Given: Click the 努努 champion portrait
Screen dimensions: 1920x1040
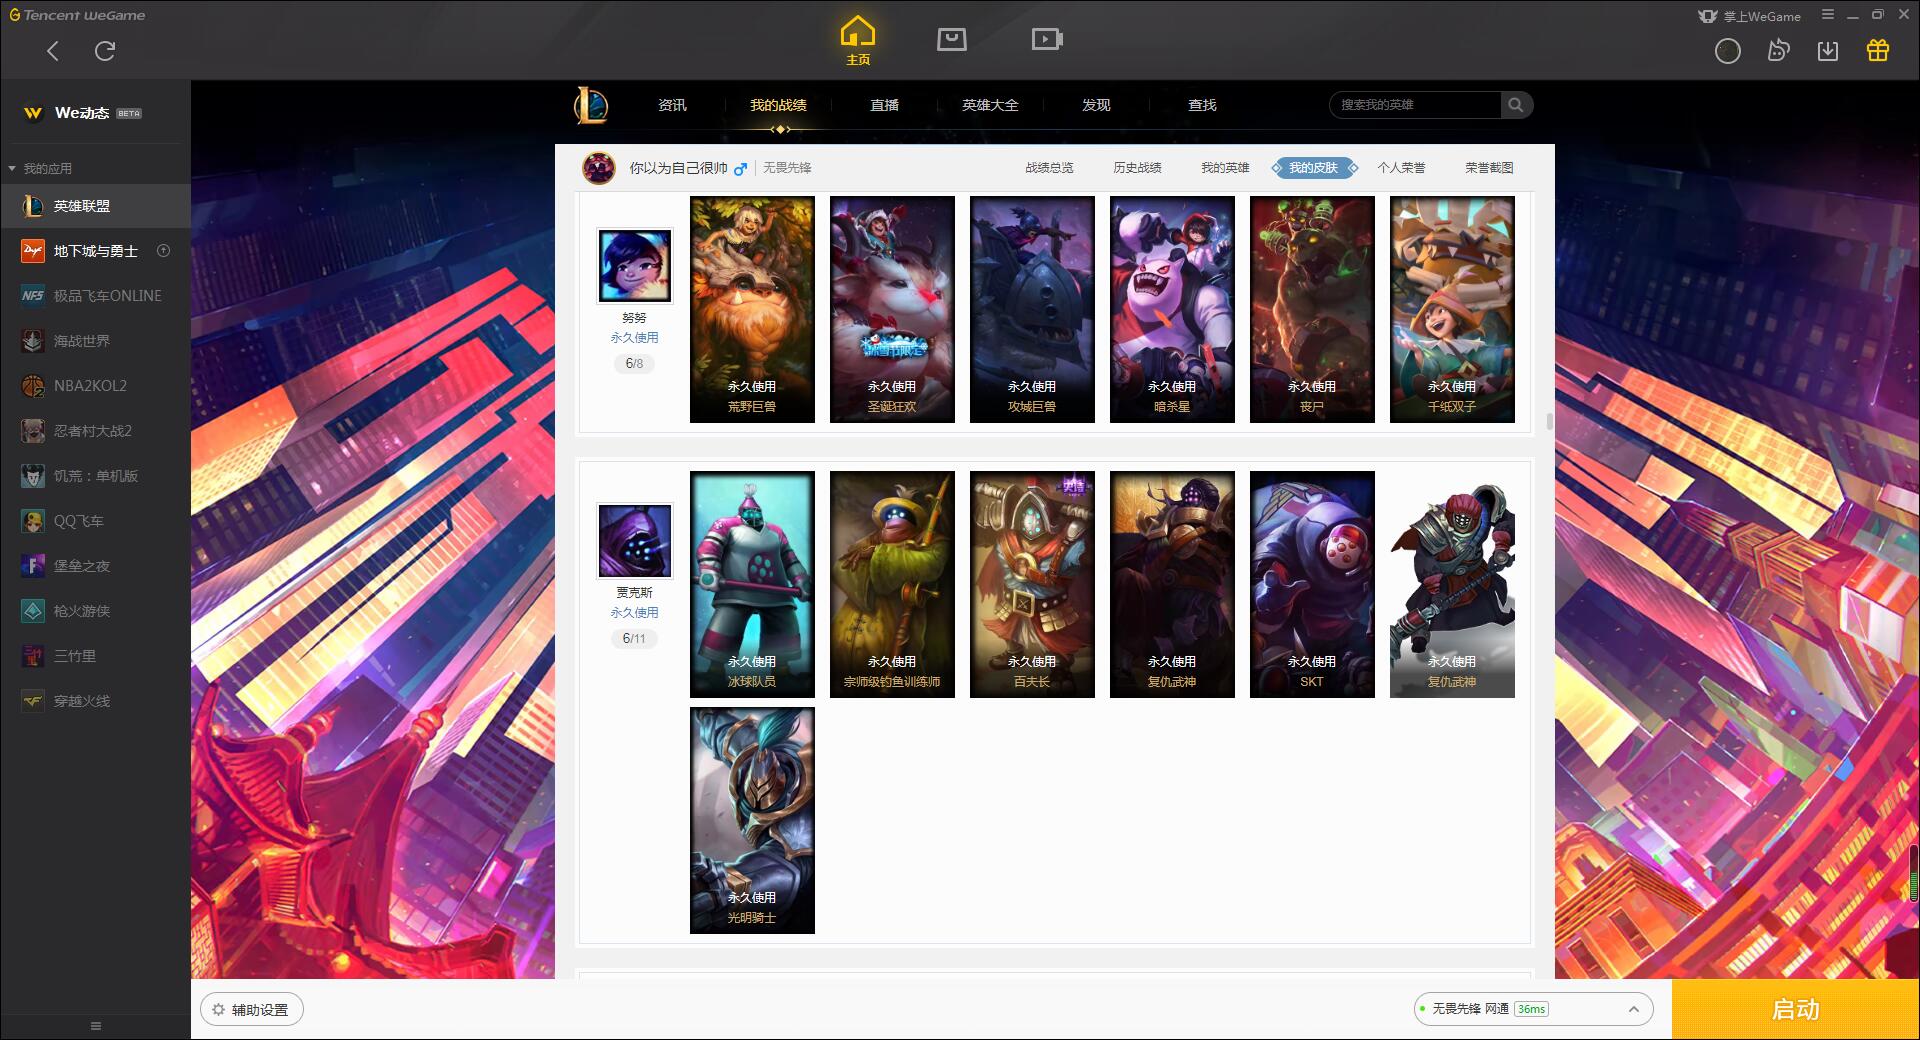Looking at the screenshot, I should click(x=634, y=265).
